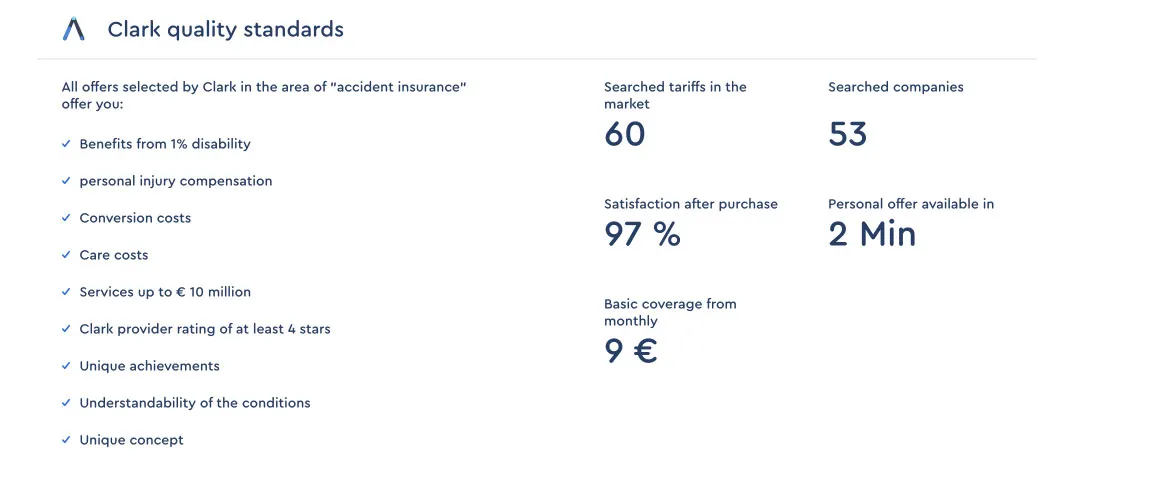Click the checkmark next to Care costs
1165x489 pixels.
coord(66,255)
